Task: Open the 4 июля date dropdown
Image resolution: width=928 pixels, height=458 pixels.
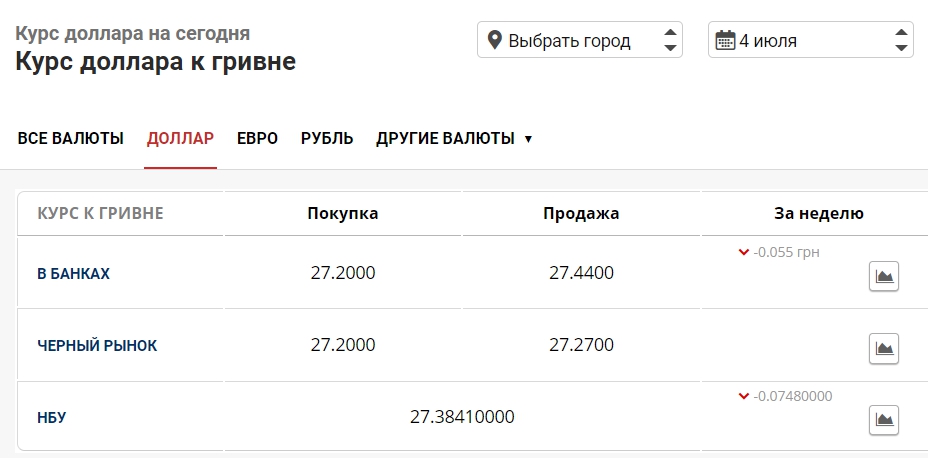Action: pyautogui.click(x=810, y=41)
